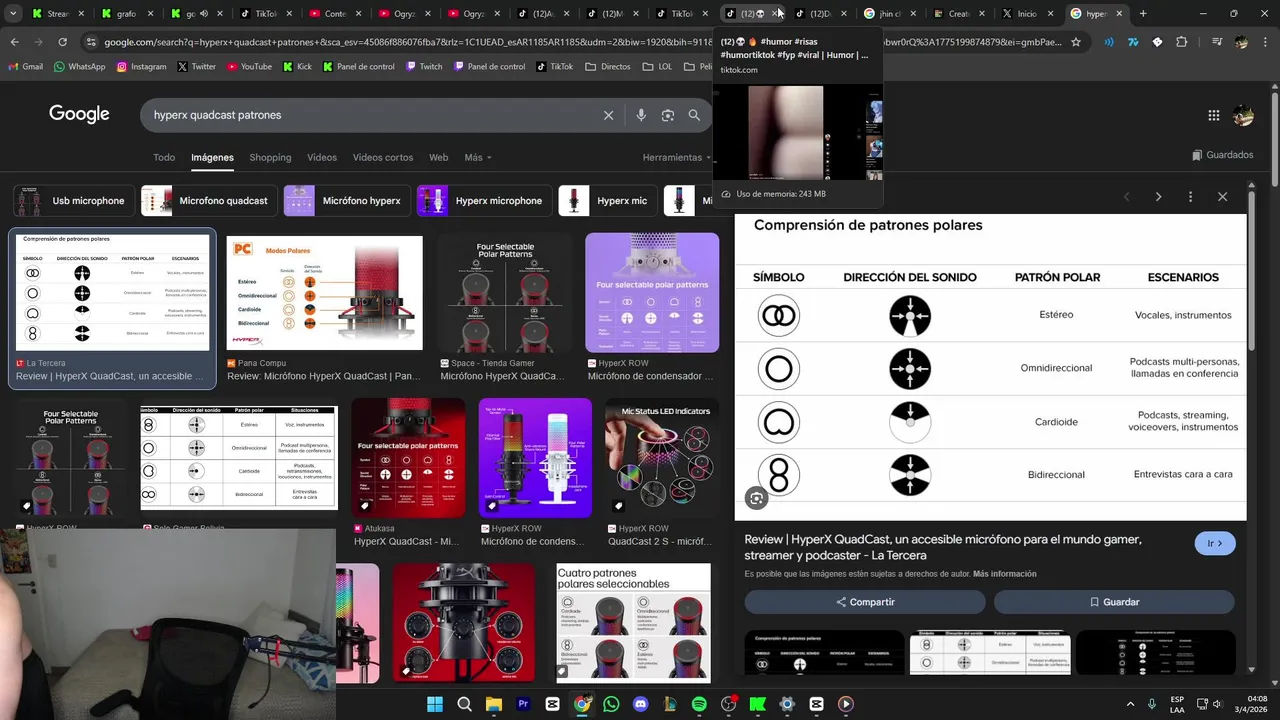The image size is (1280, 720).
Task: Open the Windows Start menu
Action: (435, 704)
